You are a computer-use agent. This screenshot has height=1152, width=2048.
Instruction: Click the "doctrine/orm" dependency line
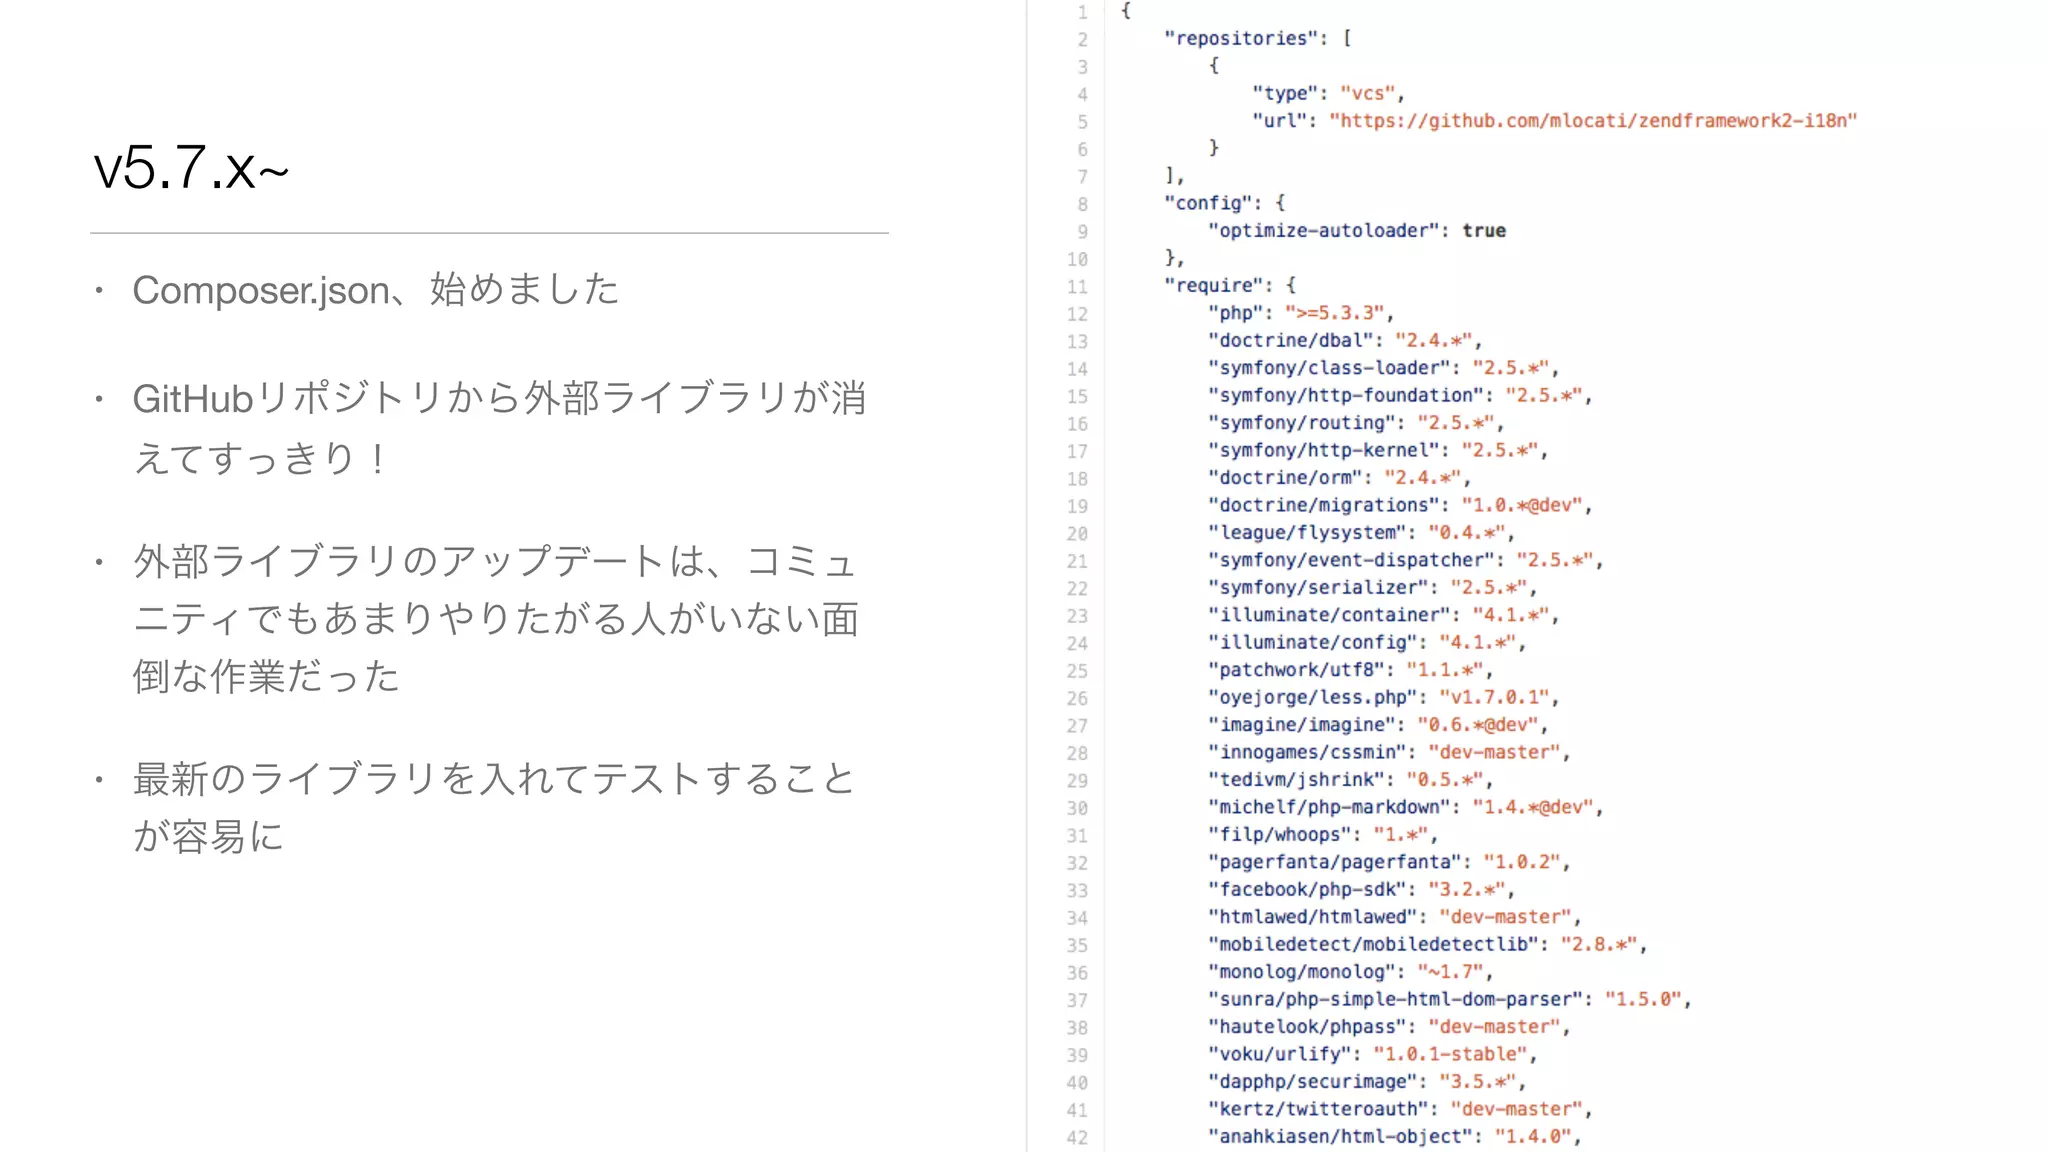(x=1339, y=478)
